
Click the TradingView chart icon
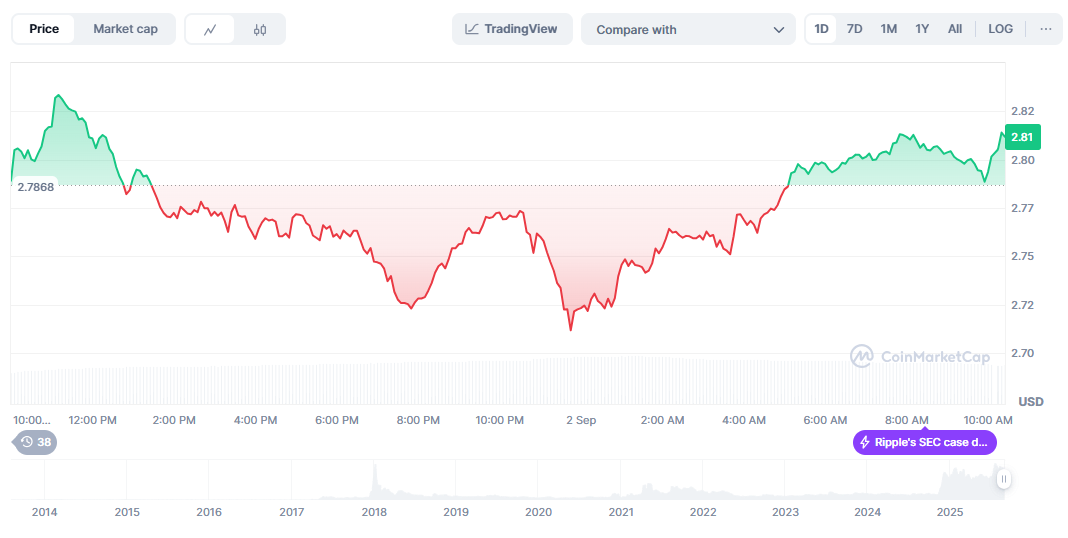click(x=471, y=29)
